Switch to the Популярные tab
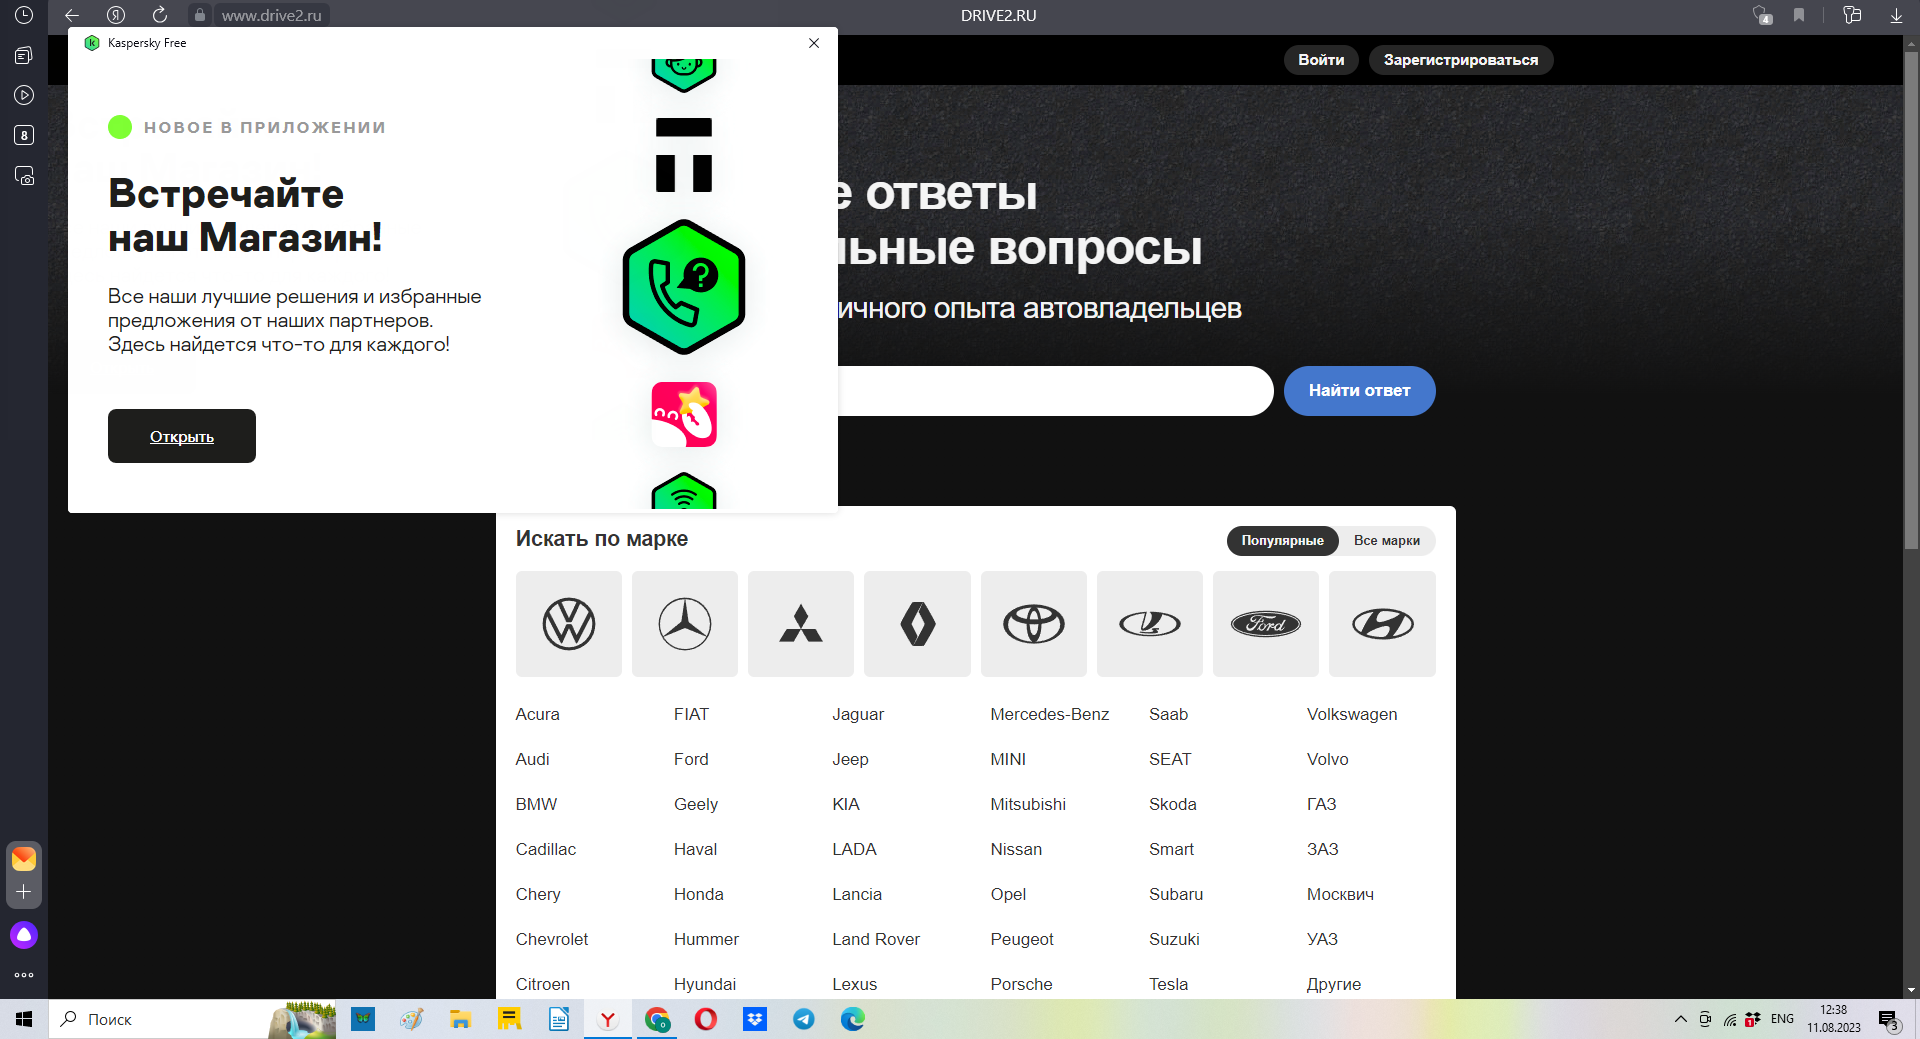 [1282, 541]
